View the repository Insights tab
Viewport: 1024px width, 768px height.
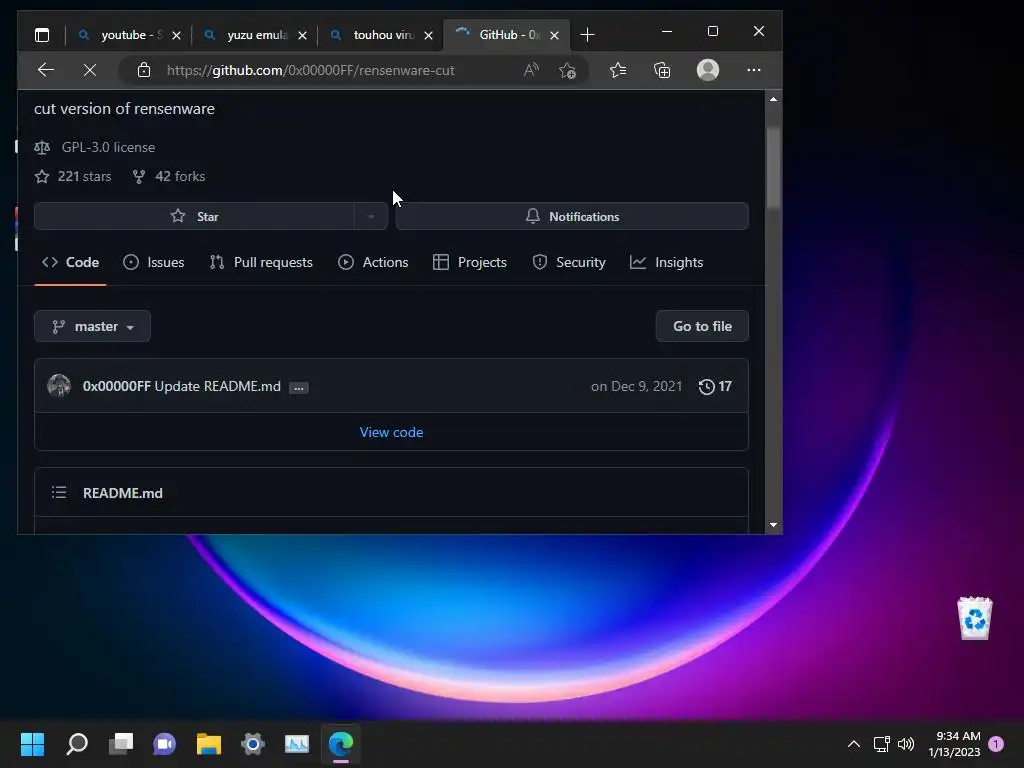(x=666, y=262)
